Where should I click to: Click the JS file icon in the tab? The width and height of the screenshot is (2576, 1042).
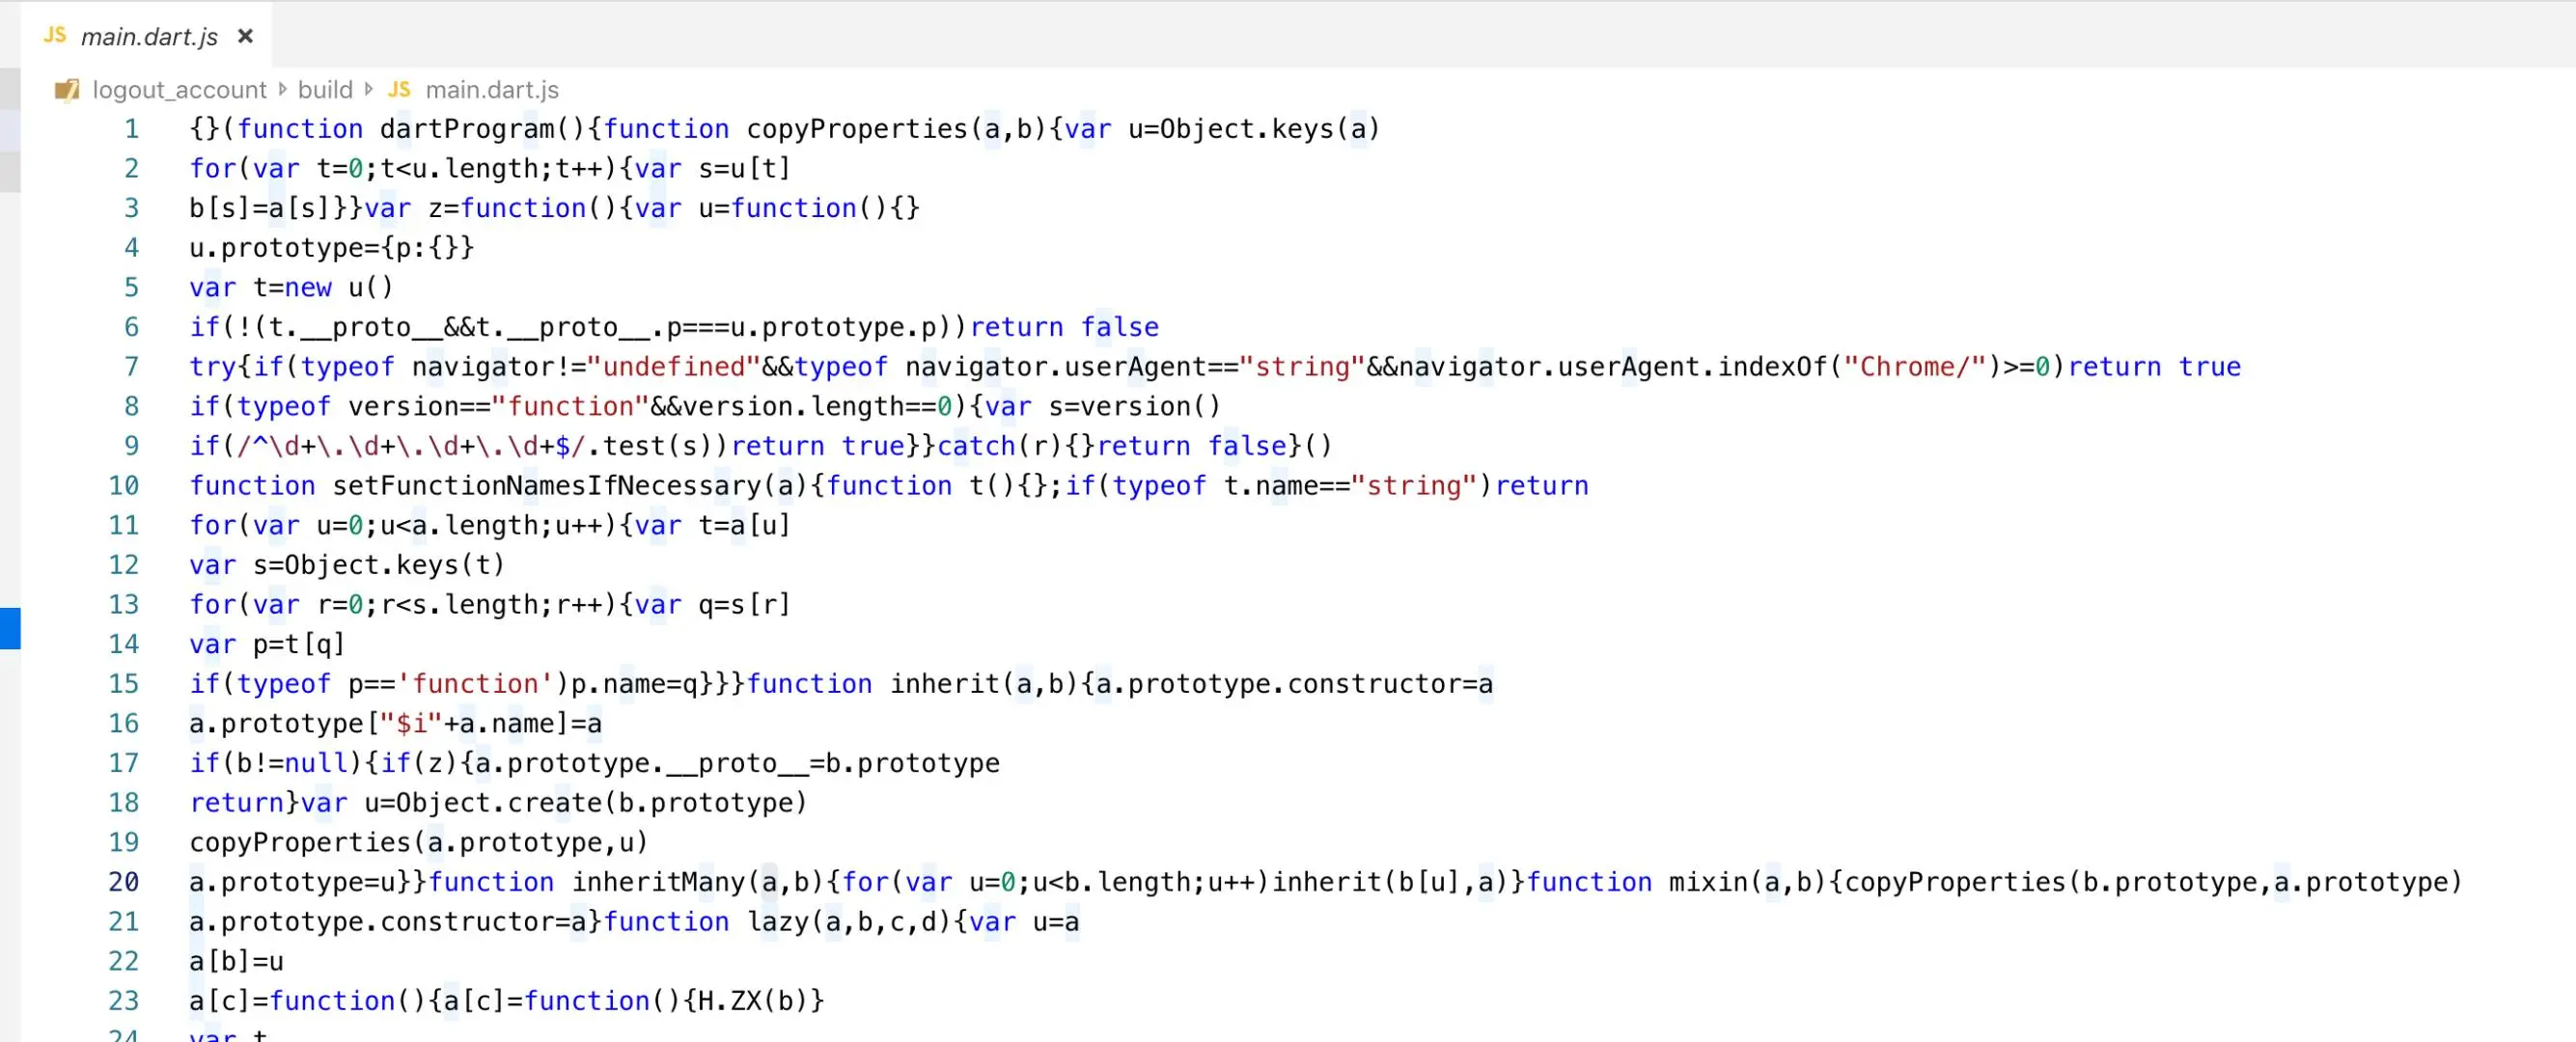click(x=55, y=35)
